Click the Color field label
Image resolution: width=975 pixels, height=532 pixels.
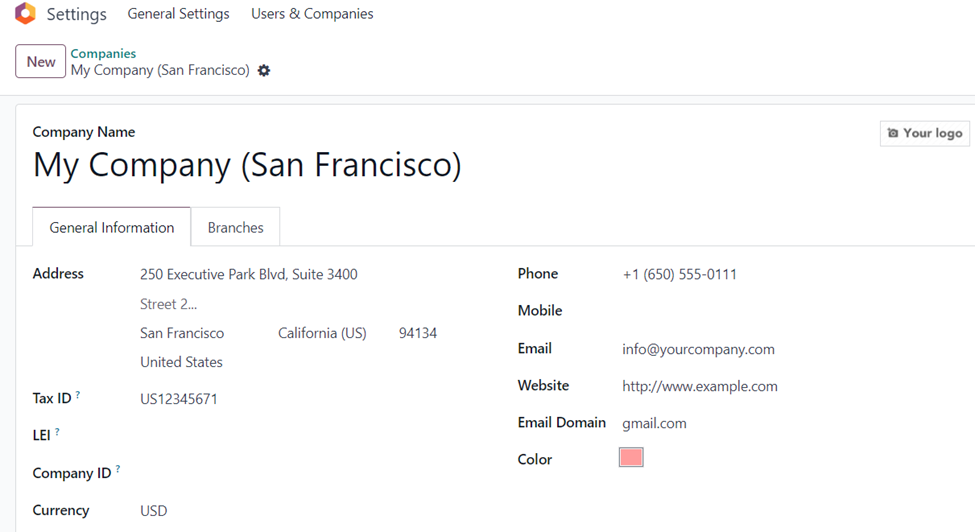point(535,459)
